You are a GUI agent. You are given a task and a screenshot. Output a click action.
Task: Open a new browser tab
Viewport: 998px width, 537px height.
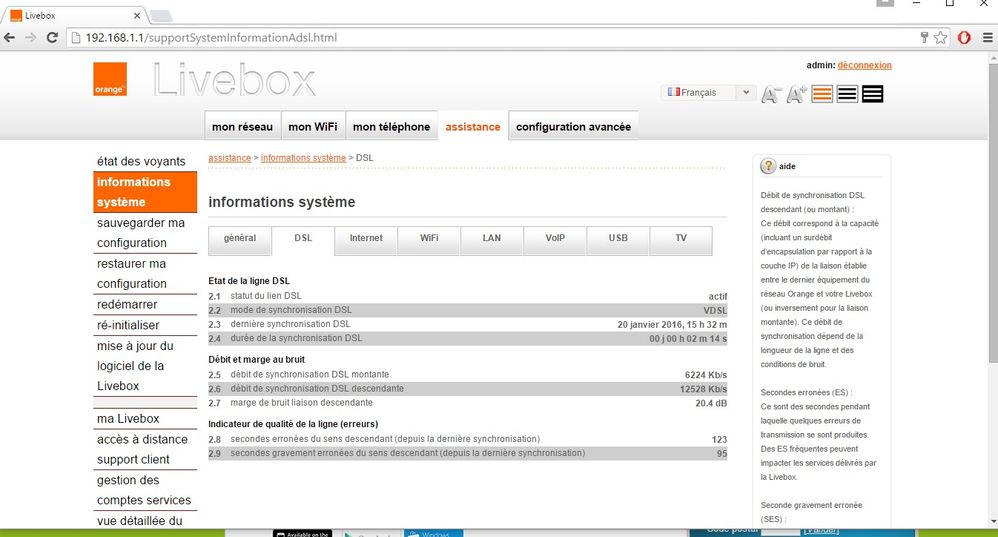click(160, 15)
